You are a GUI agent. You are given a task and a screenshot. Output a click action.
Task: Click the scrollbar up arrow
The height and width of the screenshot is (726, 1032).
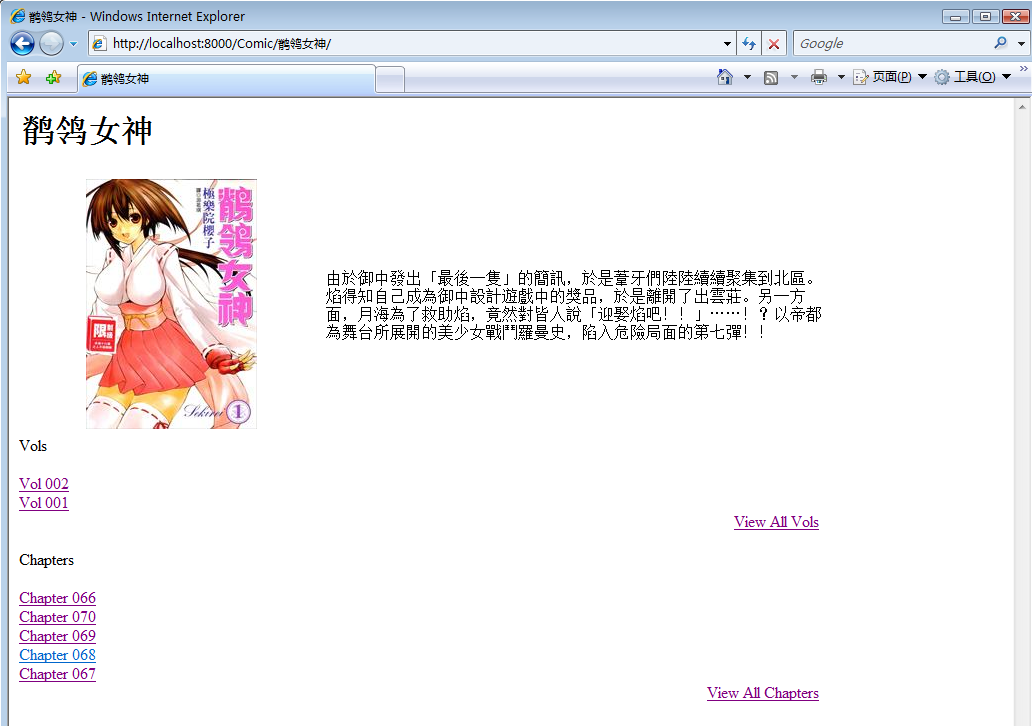tap(1021, 106)
